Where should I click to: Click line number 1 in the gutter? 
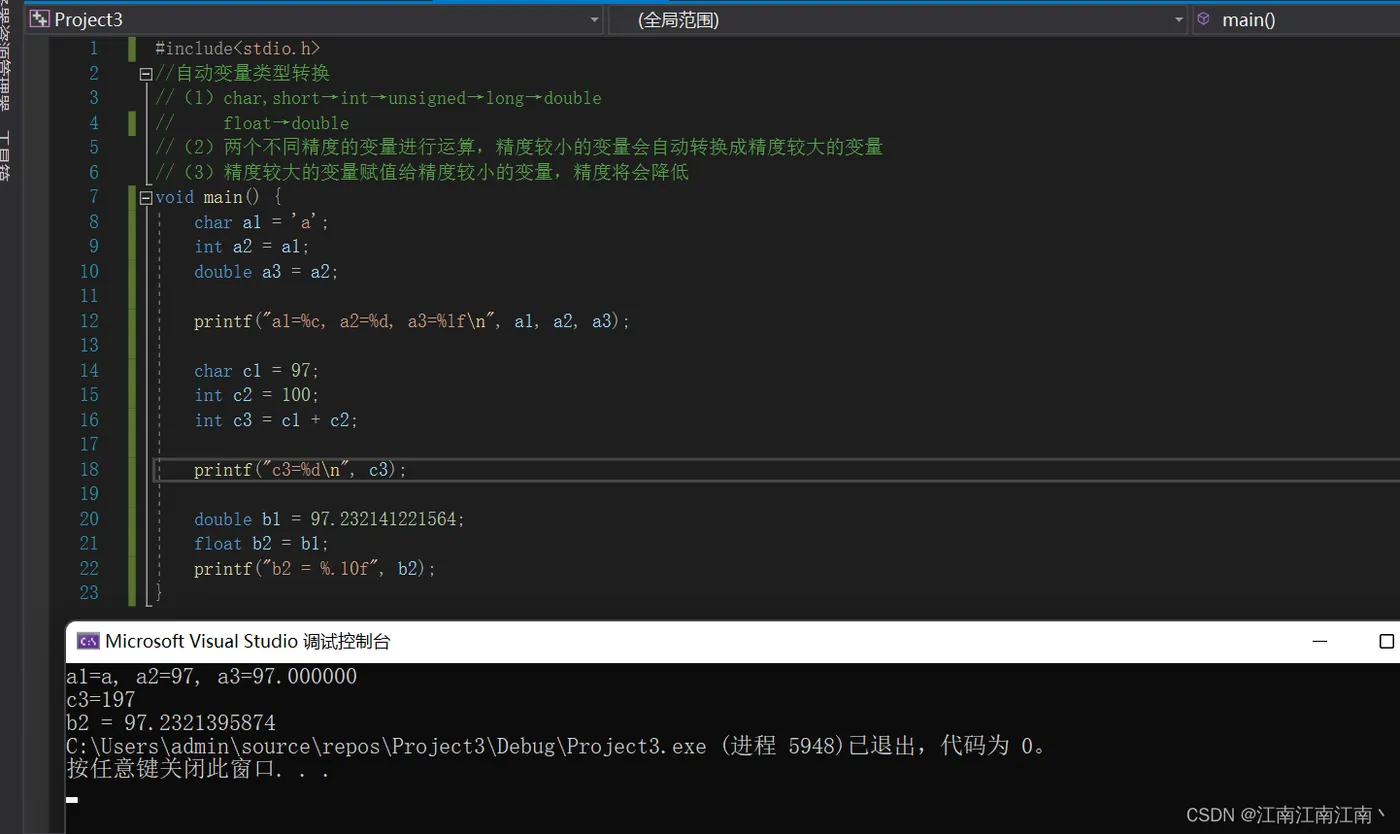[94, 49]
